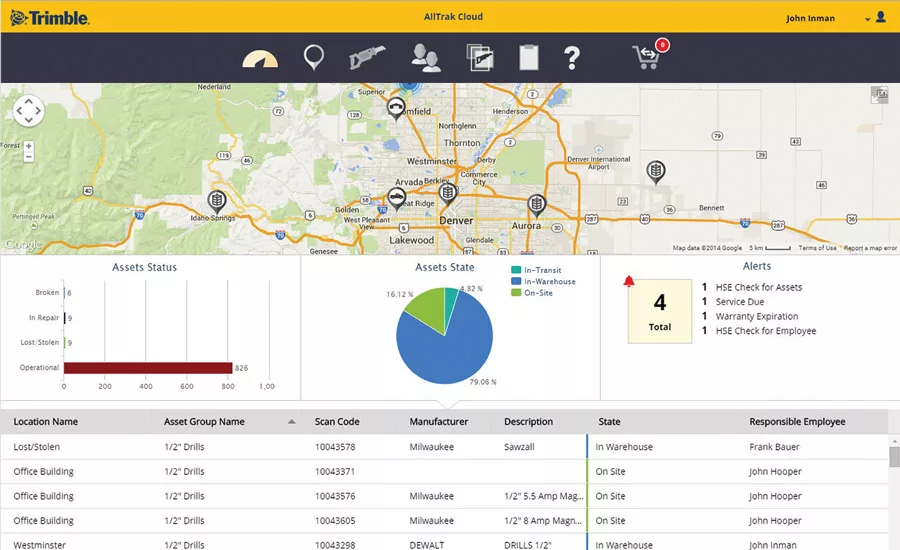
Task: Select the vehicle marker near Wheat Ridge
Action: 396,199
